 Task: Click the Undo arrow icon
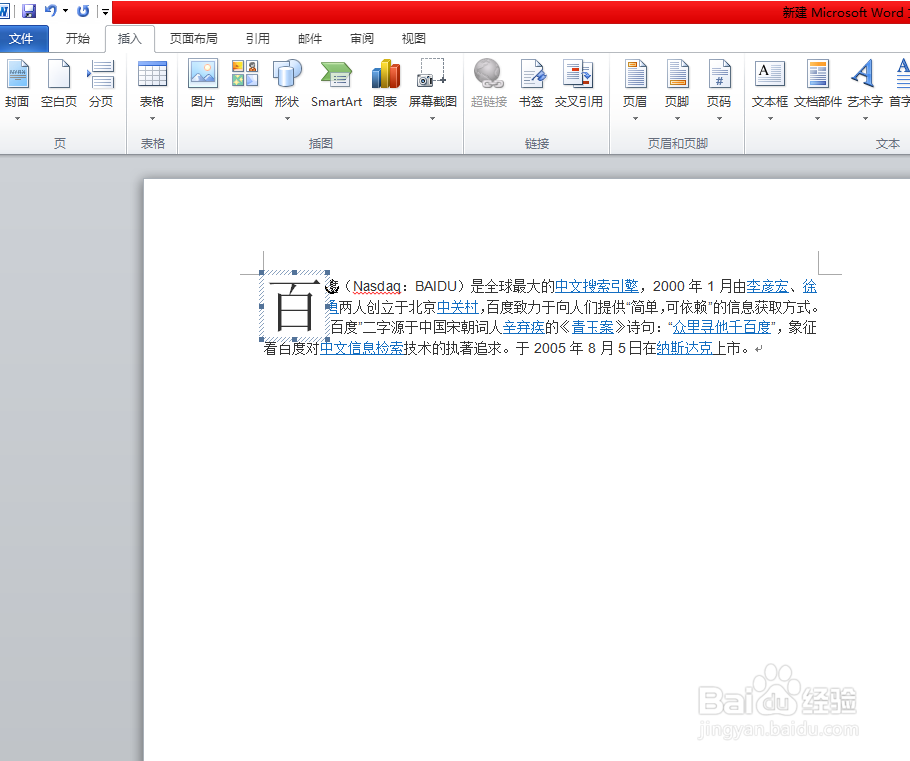click(x=51, y=11)
